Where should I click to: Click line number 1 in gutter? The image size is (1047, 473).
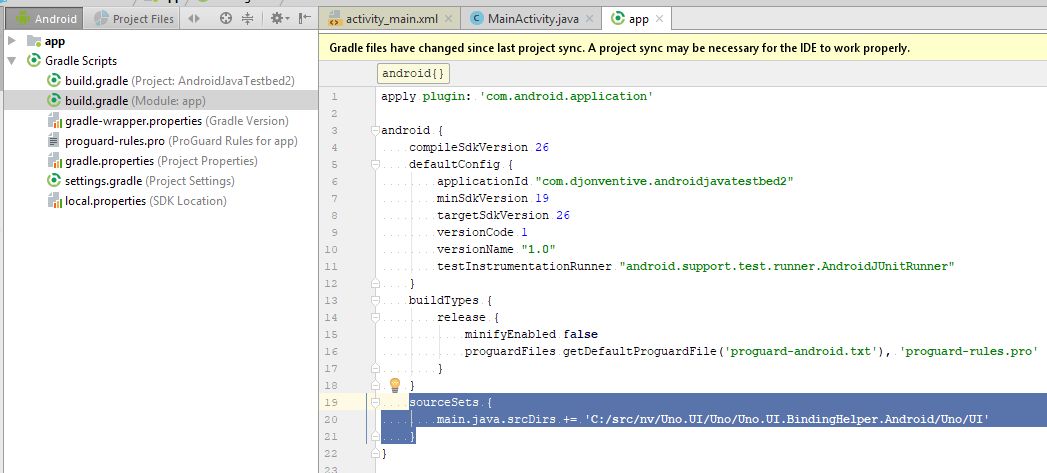pyautogui.click(x=334, y=96)
